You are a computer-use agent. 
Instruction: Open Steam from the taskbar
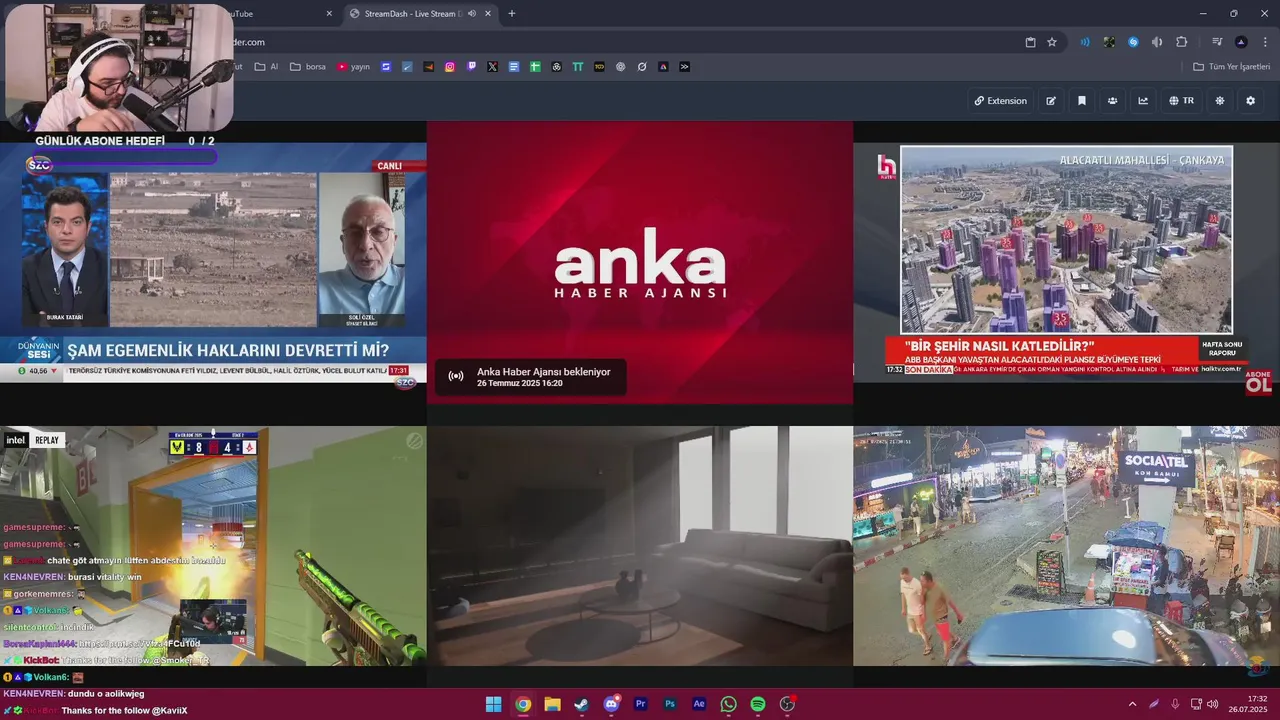click(x=581, y=704)
